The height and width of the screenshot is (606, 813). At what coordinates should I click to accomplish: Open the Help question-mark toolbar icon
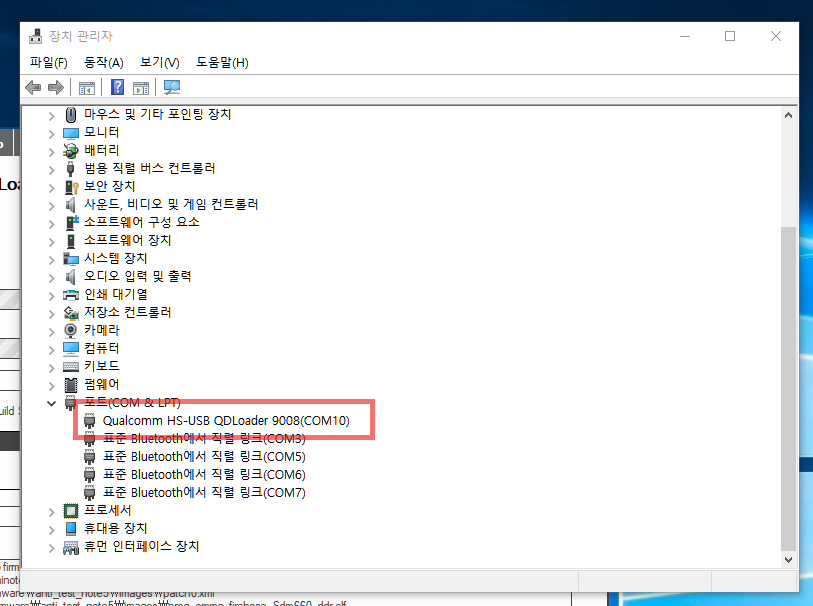click(118, 87)
